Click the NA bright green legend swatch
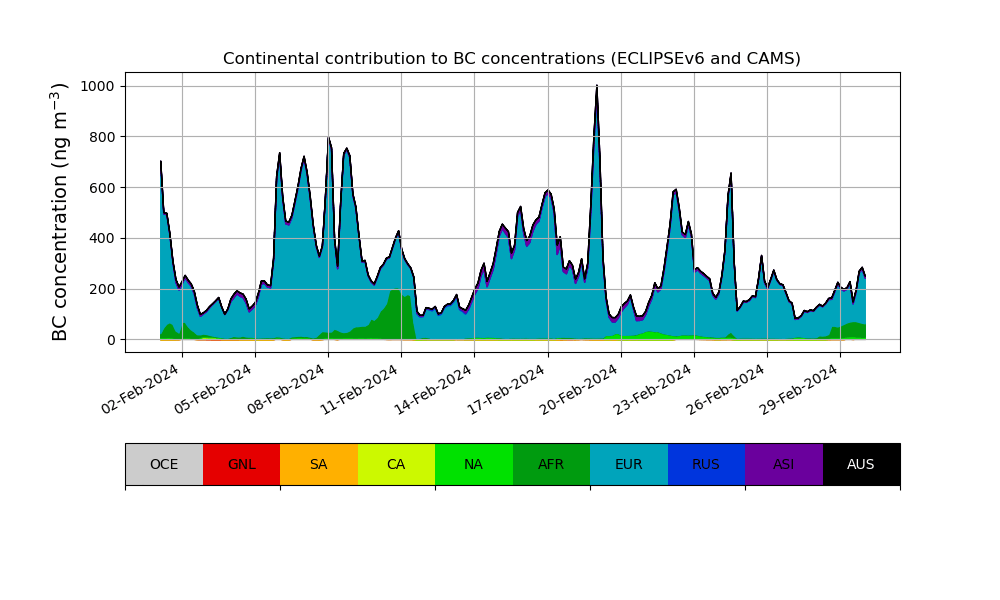1000x600 pixels. tap(474, 464)
